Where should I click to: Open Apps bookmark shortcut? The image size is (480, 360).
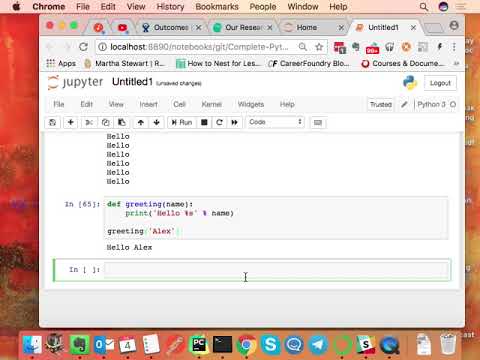click(x=61, y=63)
